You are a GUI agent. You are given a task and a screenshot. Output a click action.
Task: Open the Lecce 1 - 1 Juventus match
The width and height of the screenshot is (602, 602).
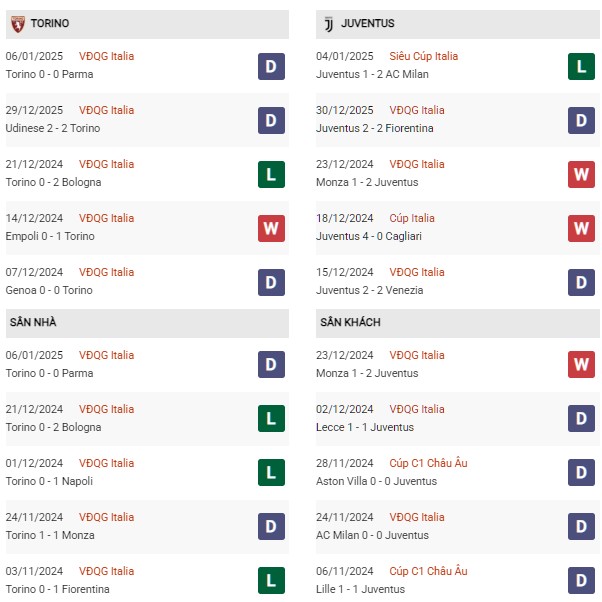click(365, 427)
